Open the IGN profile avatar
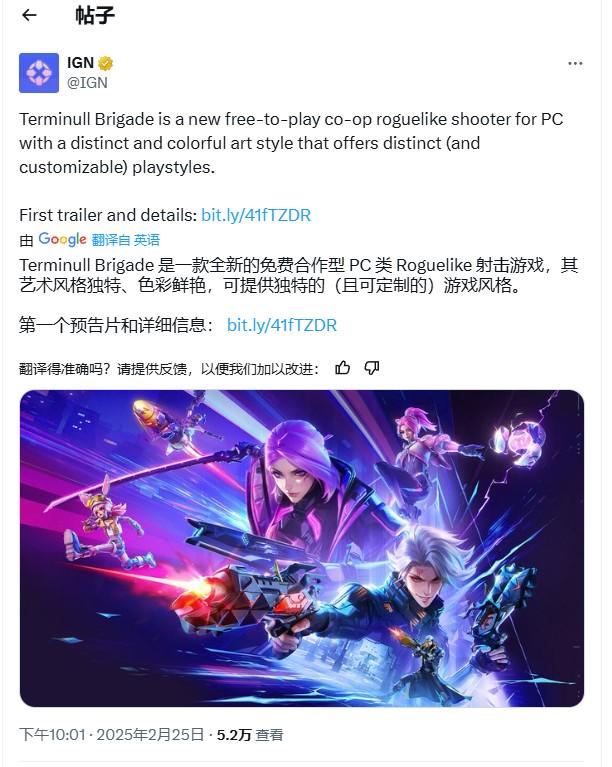The image size is (612, 767). coord(39,72)
